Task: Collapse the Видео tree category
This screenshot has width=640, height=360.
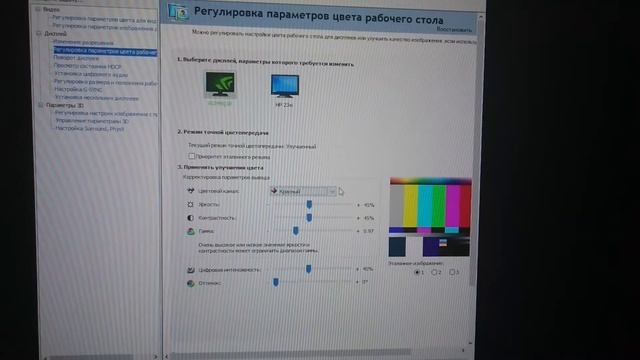Action: (x=38, y=9)
